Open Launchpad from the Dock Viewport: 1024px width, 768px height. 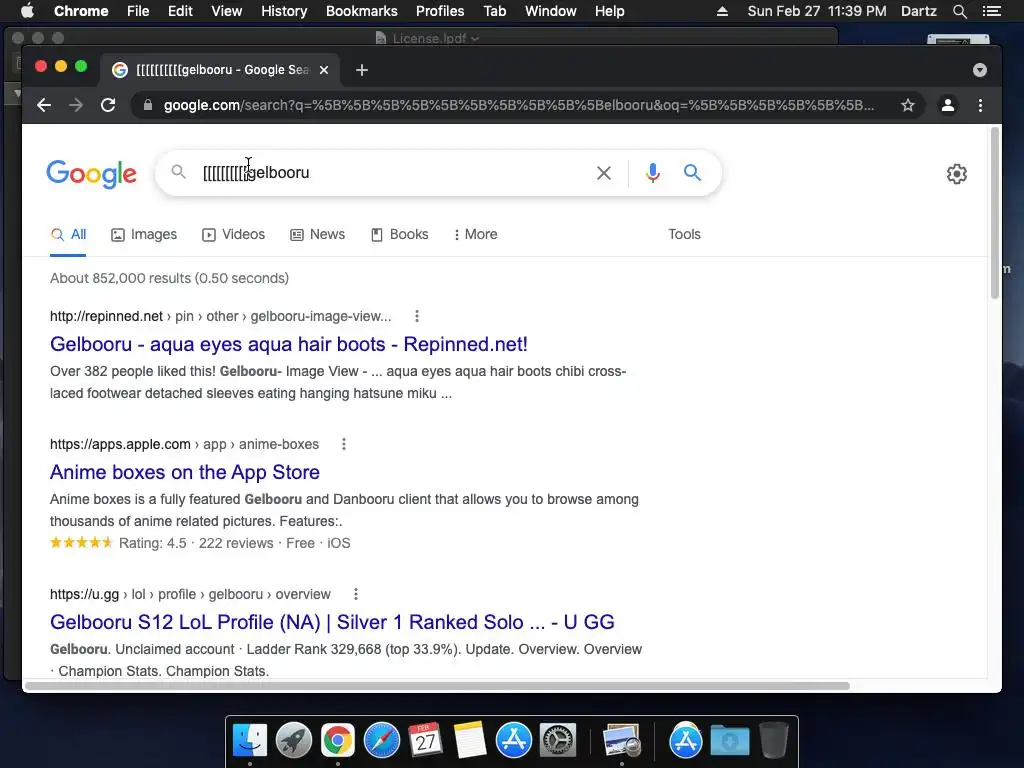(294, 741)
